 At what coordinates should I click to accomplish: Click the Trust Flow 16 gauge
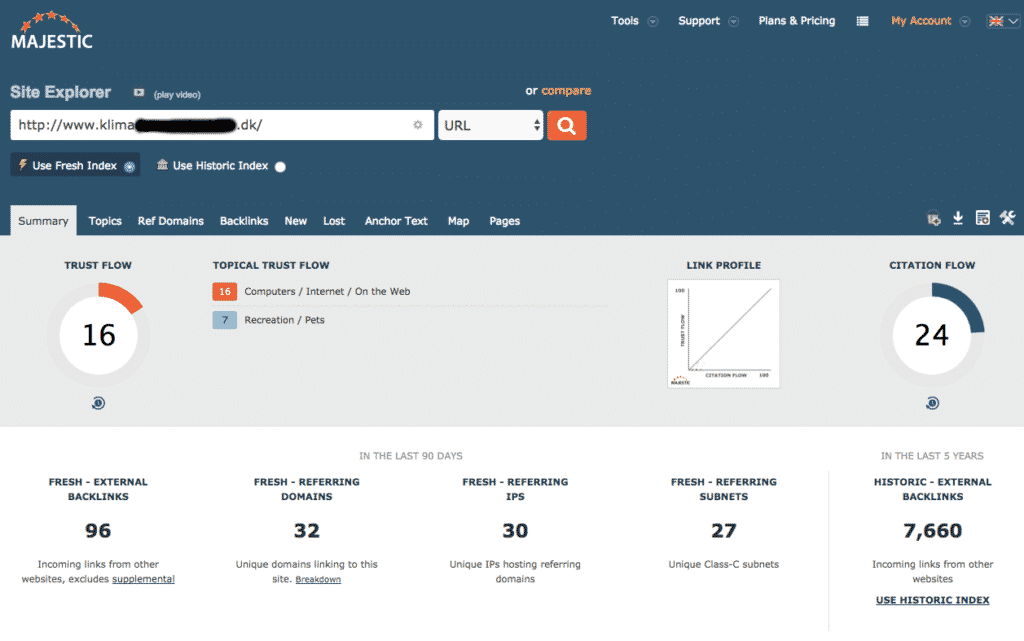click(99, 335)
